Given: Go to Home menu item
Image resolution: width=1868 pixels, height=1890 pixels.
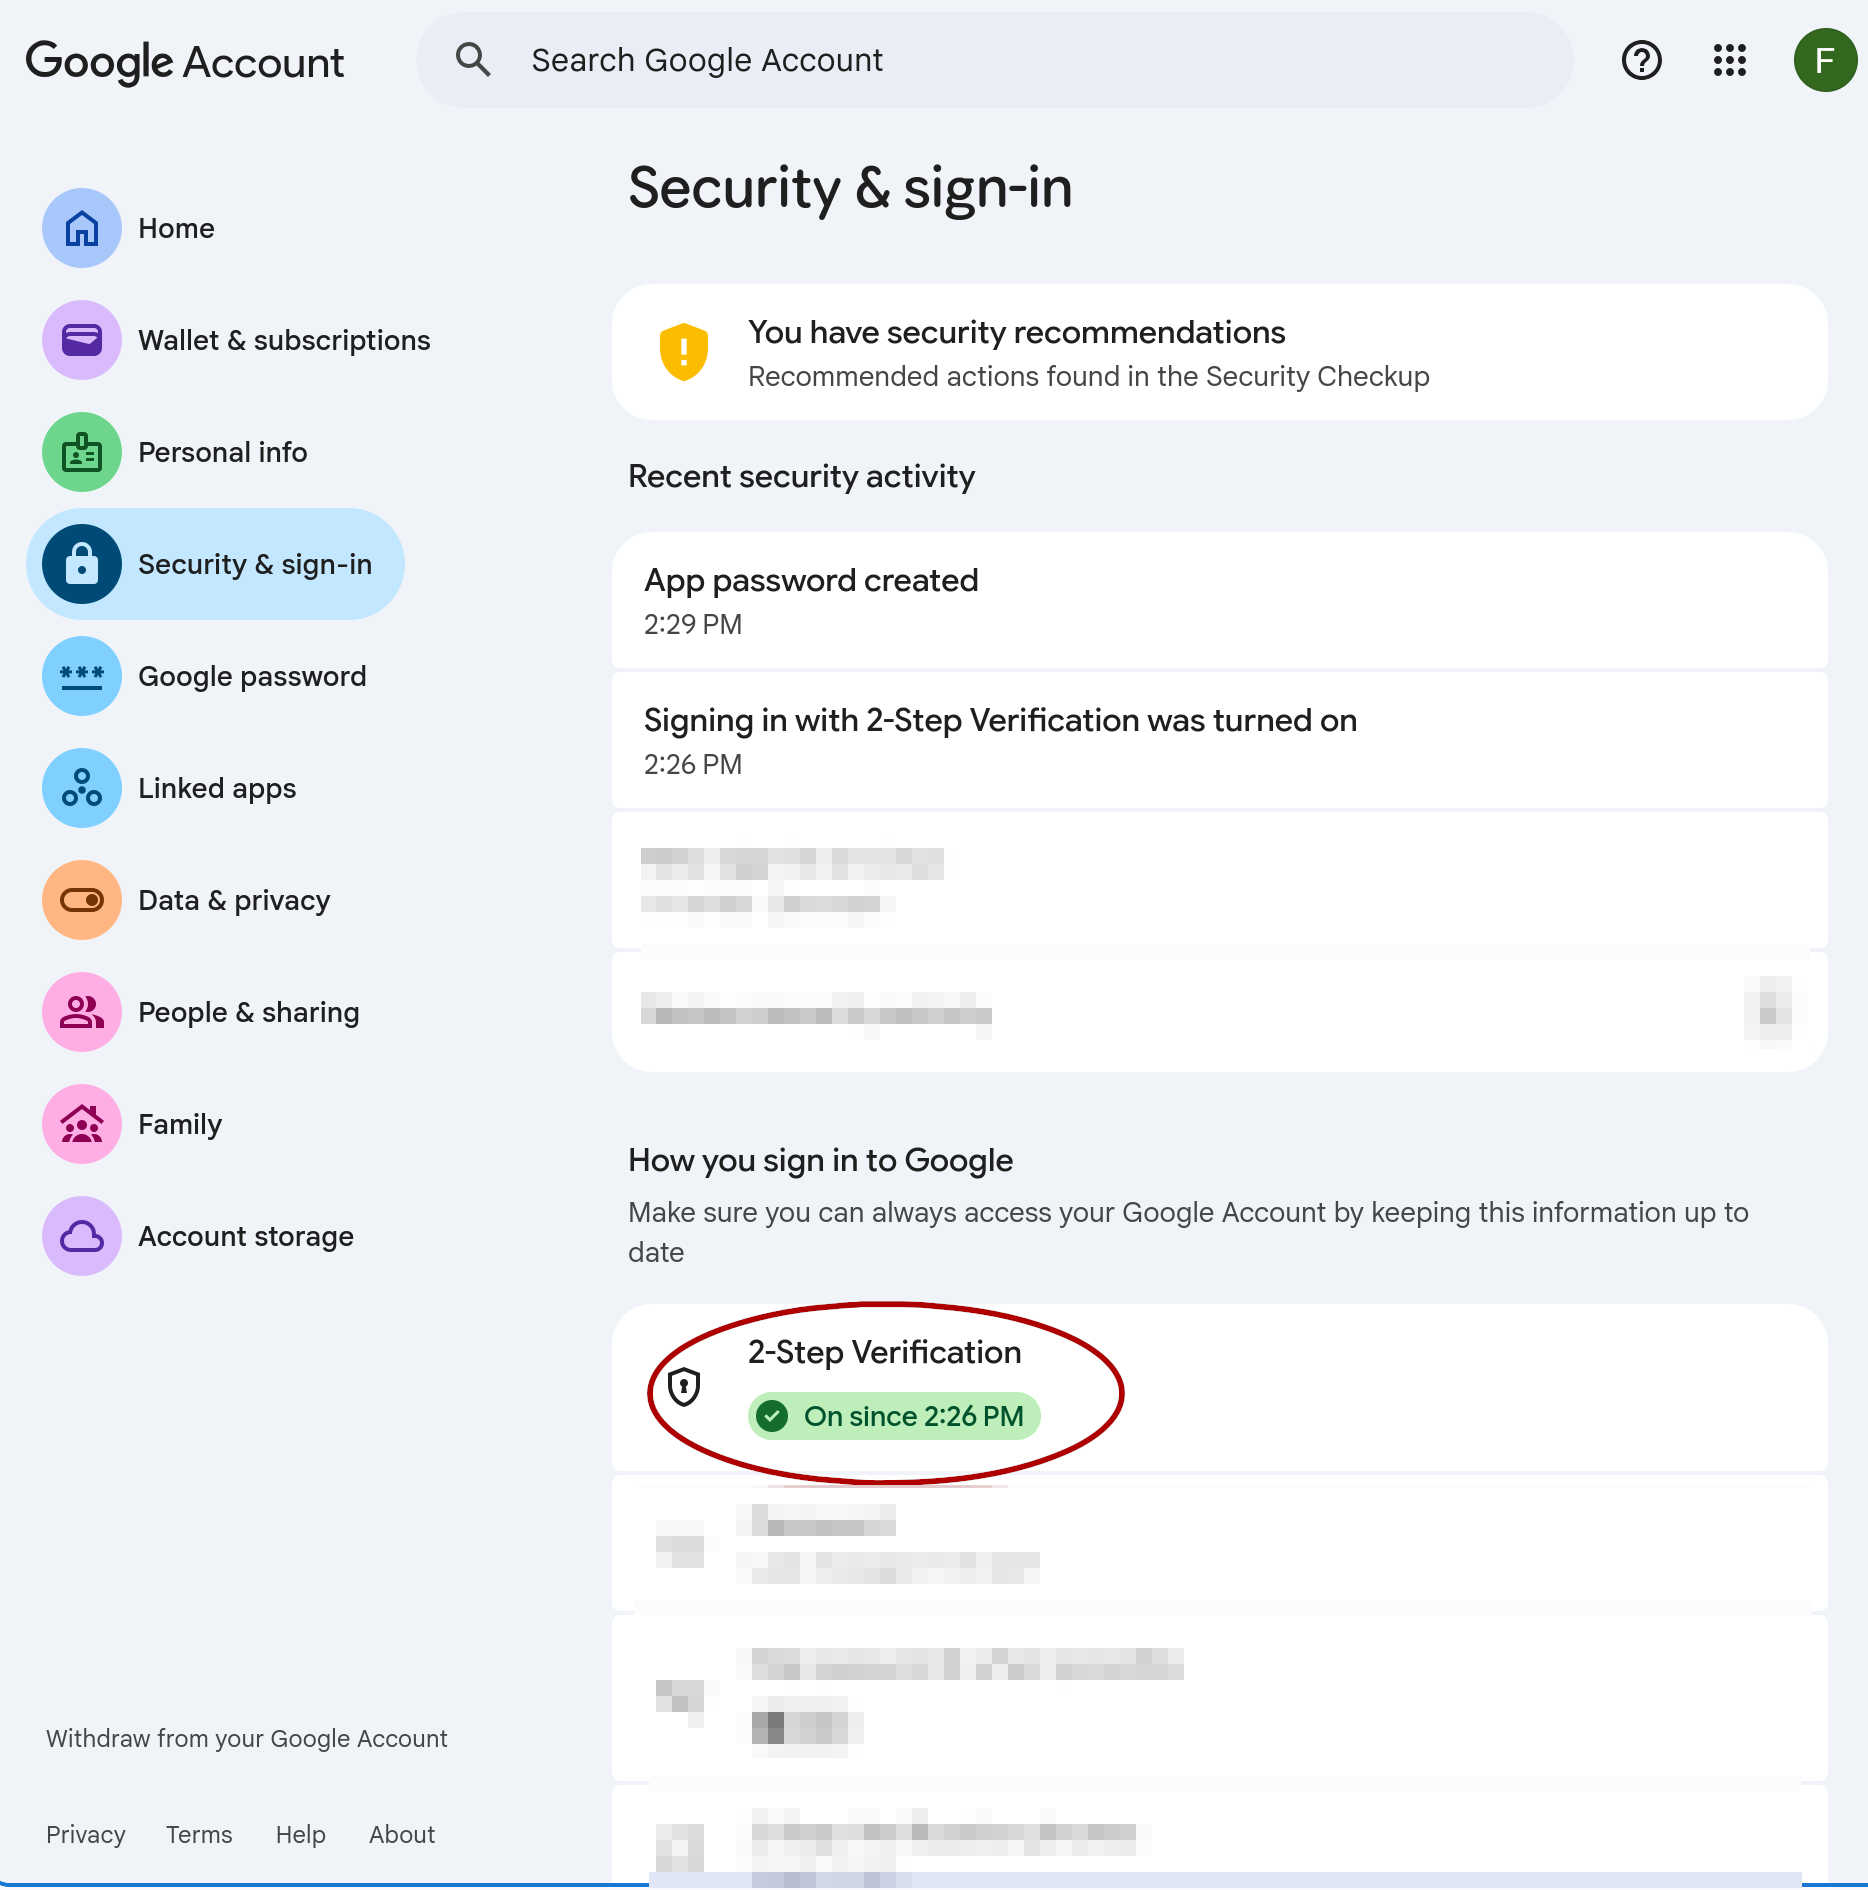Looking at the screenshot, I should [x=176, y=228].
